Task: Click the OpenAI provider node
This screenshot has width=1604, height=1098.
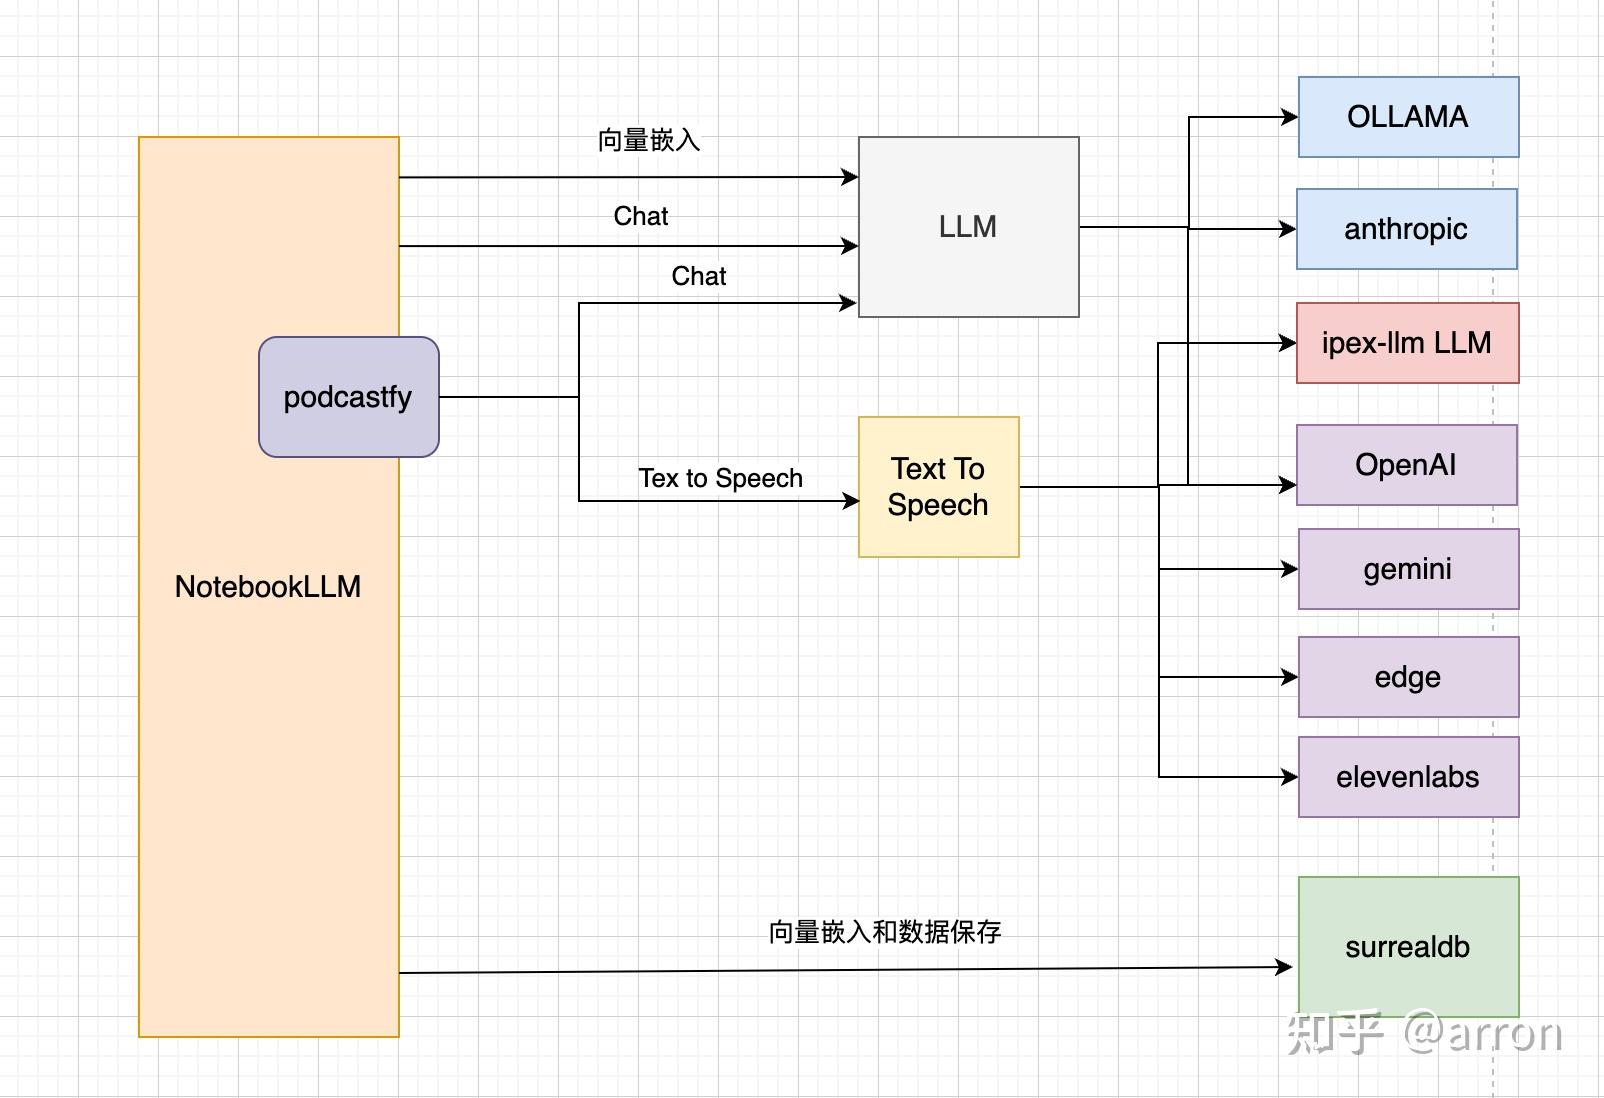Action: [x=1406, y=465]
